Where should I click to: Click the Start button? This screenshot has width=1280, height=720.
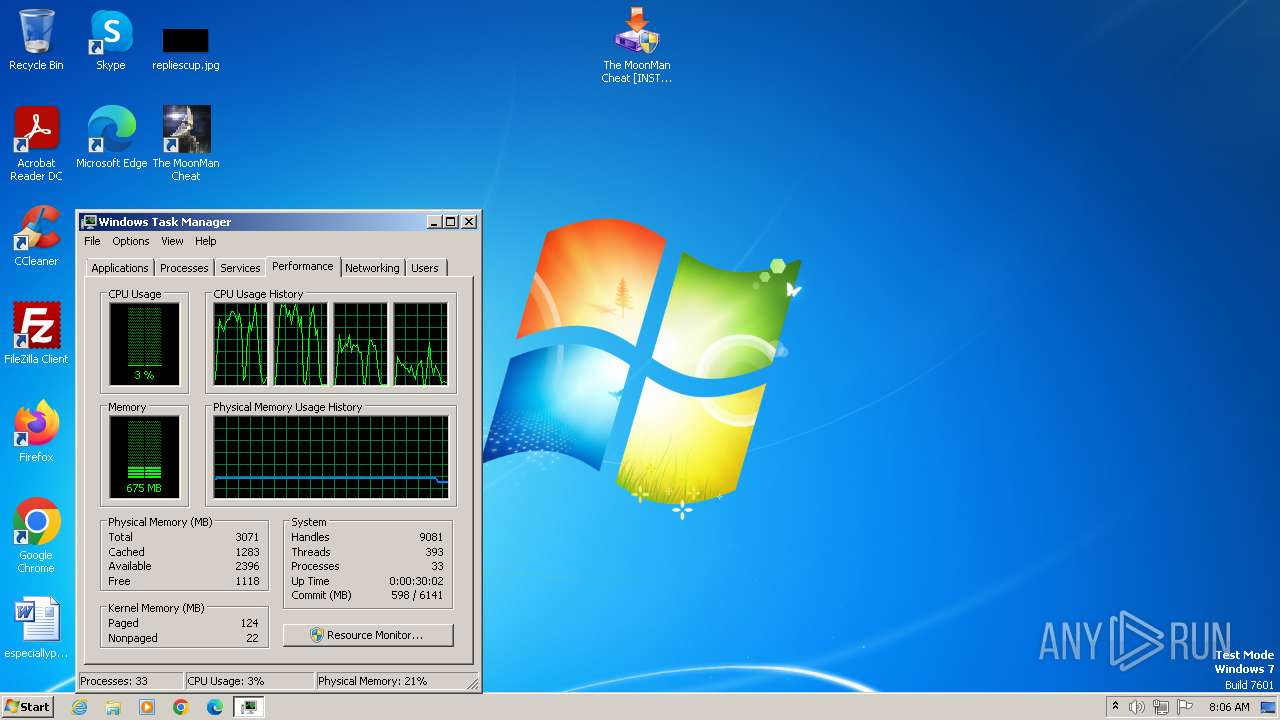pyautogui.click(x=27, y=707)
